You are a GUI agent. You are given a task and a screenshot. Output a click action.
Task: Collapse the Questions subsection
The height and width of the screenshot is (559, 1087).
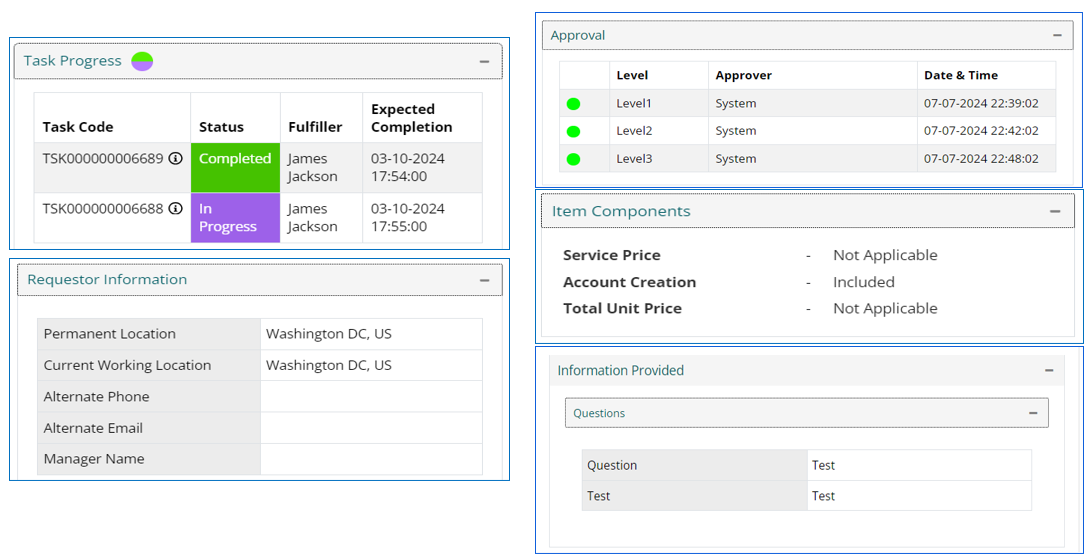coord(1031,413)
